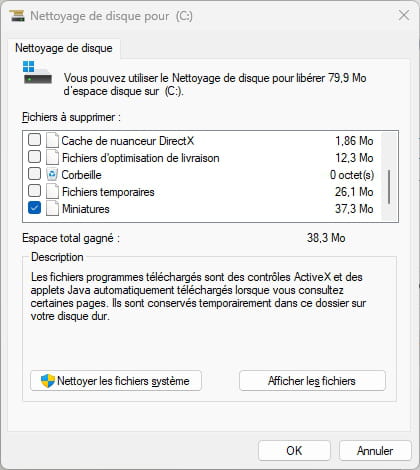The height and width of the screenshot is (470, 420).
Task: Close the Nettoyage de disque window
Action: [404, 15]
